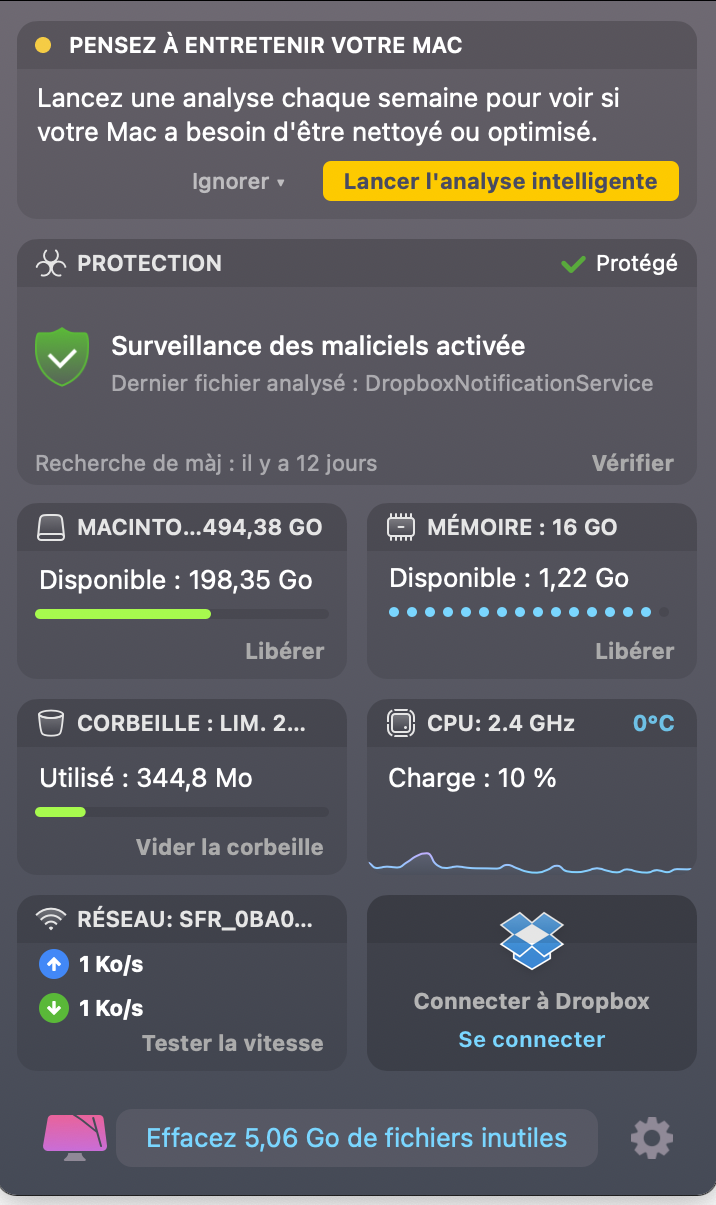The width and height of the screenshot is (716, 1205).
Task: Click Libérer under Mémoire
Action: (635, 651)
